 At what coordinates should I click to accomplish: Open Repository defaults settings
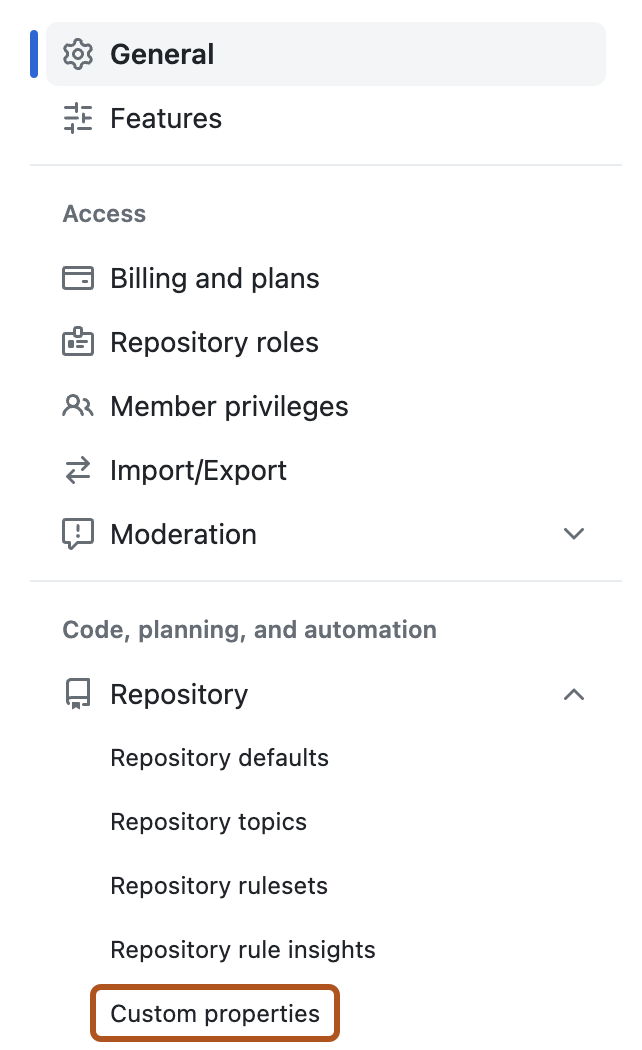[x=219, y=757]
